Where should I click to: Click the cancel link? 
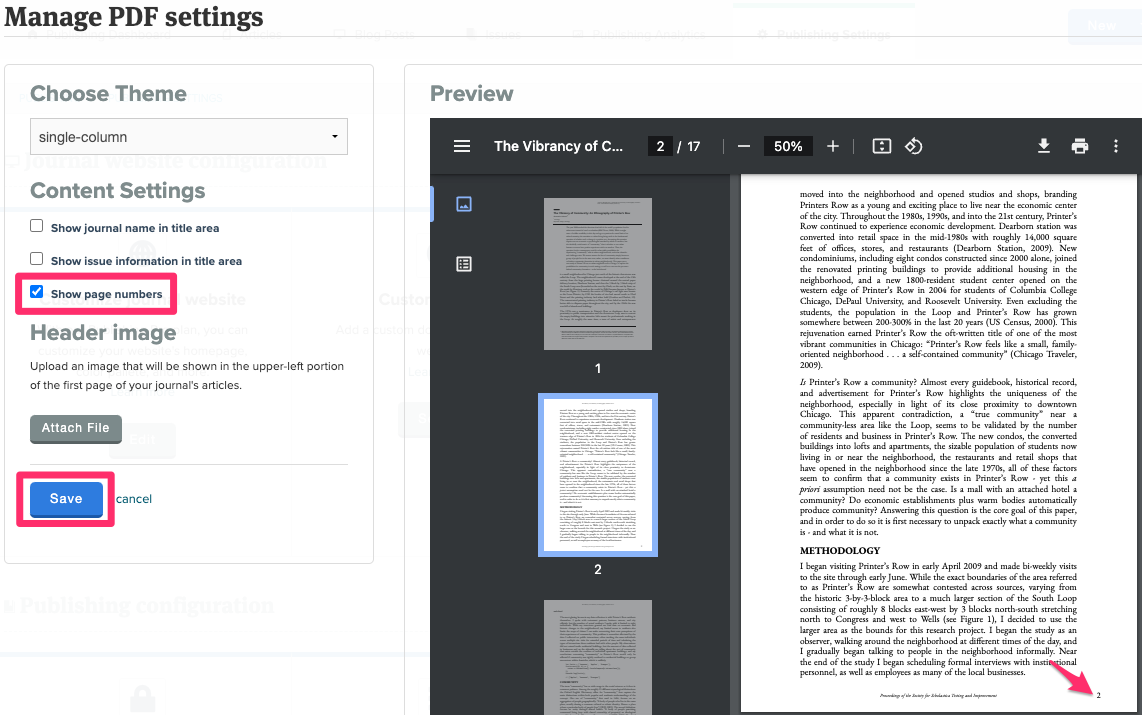pyautogui.click(x=134, y=499)
